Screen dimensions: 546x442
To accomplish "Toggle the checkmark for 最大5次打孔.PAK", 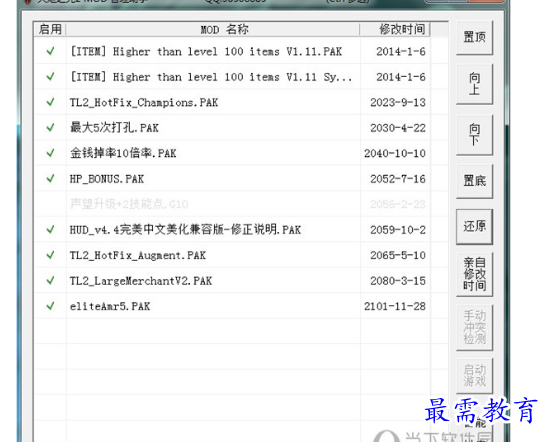I will [50, 127].
